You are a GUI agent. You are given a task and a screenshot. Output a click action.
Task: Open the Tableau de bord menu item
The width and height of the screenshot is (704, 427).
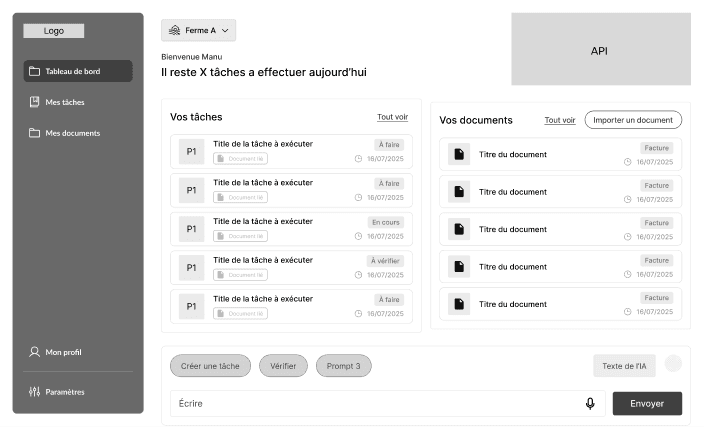[78, 71]
